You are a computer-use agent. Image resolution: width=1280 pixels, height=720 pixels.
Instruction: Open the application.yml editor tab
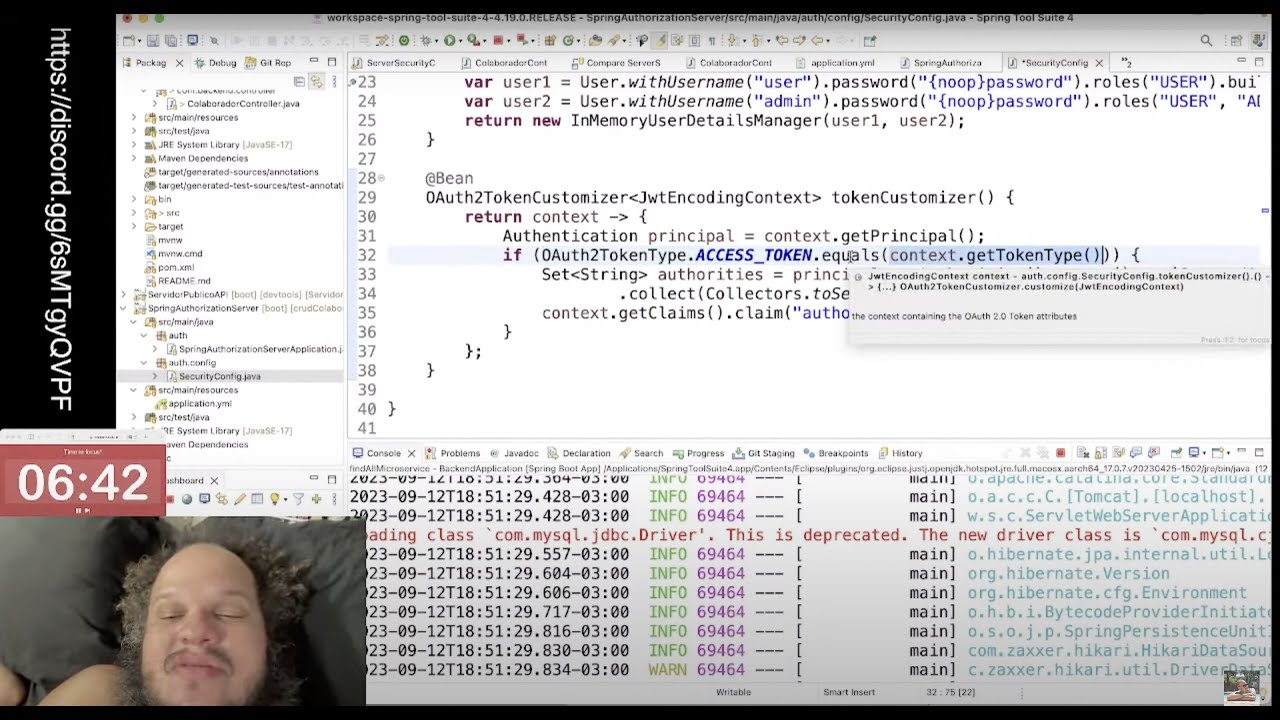(x=835, y=63)
